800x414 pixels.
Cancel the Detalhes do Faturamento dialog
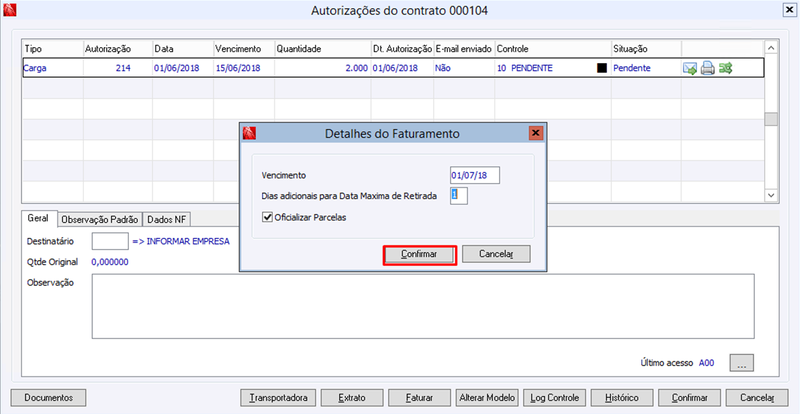(496, 254)
